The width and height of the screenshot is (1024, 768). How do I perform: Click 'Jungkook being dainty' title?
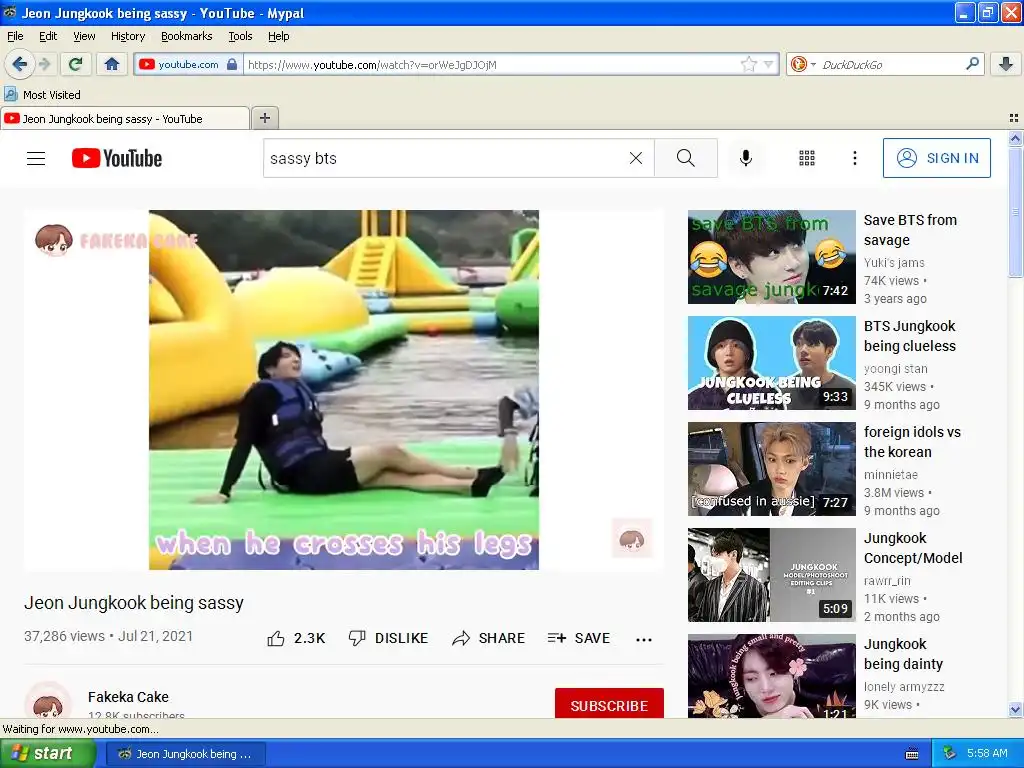coord(903,654)
